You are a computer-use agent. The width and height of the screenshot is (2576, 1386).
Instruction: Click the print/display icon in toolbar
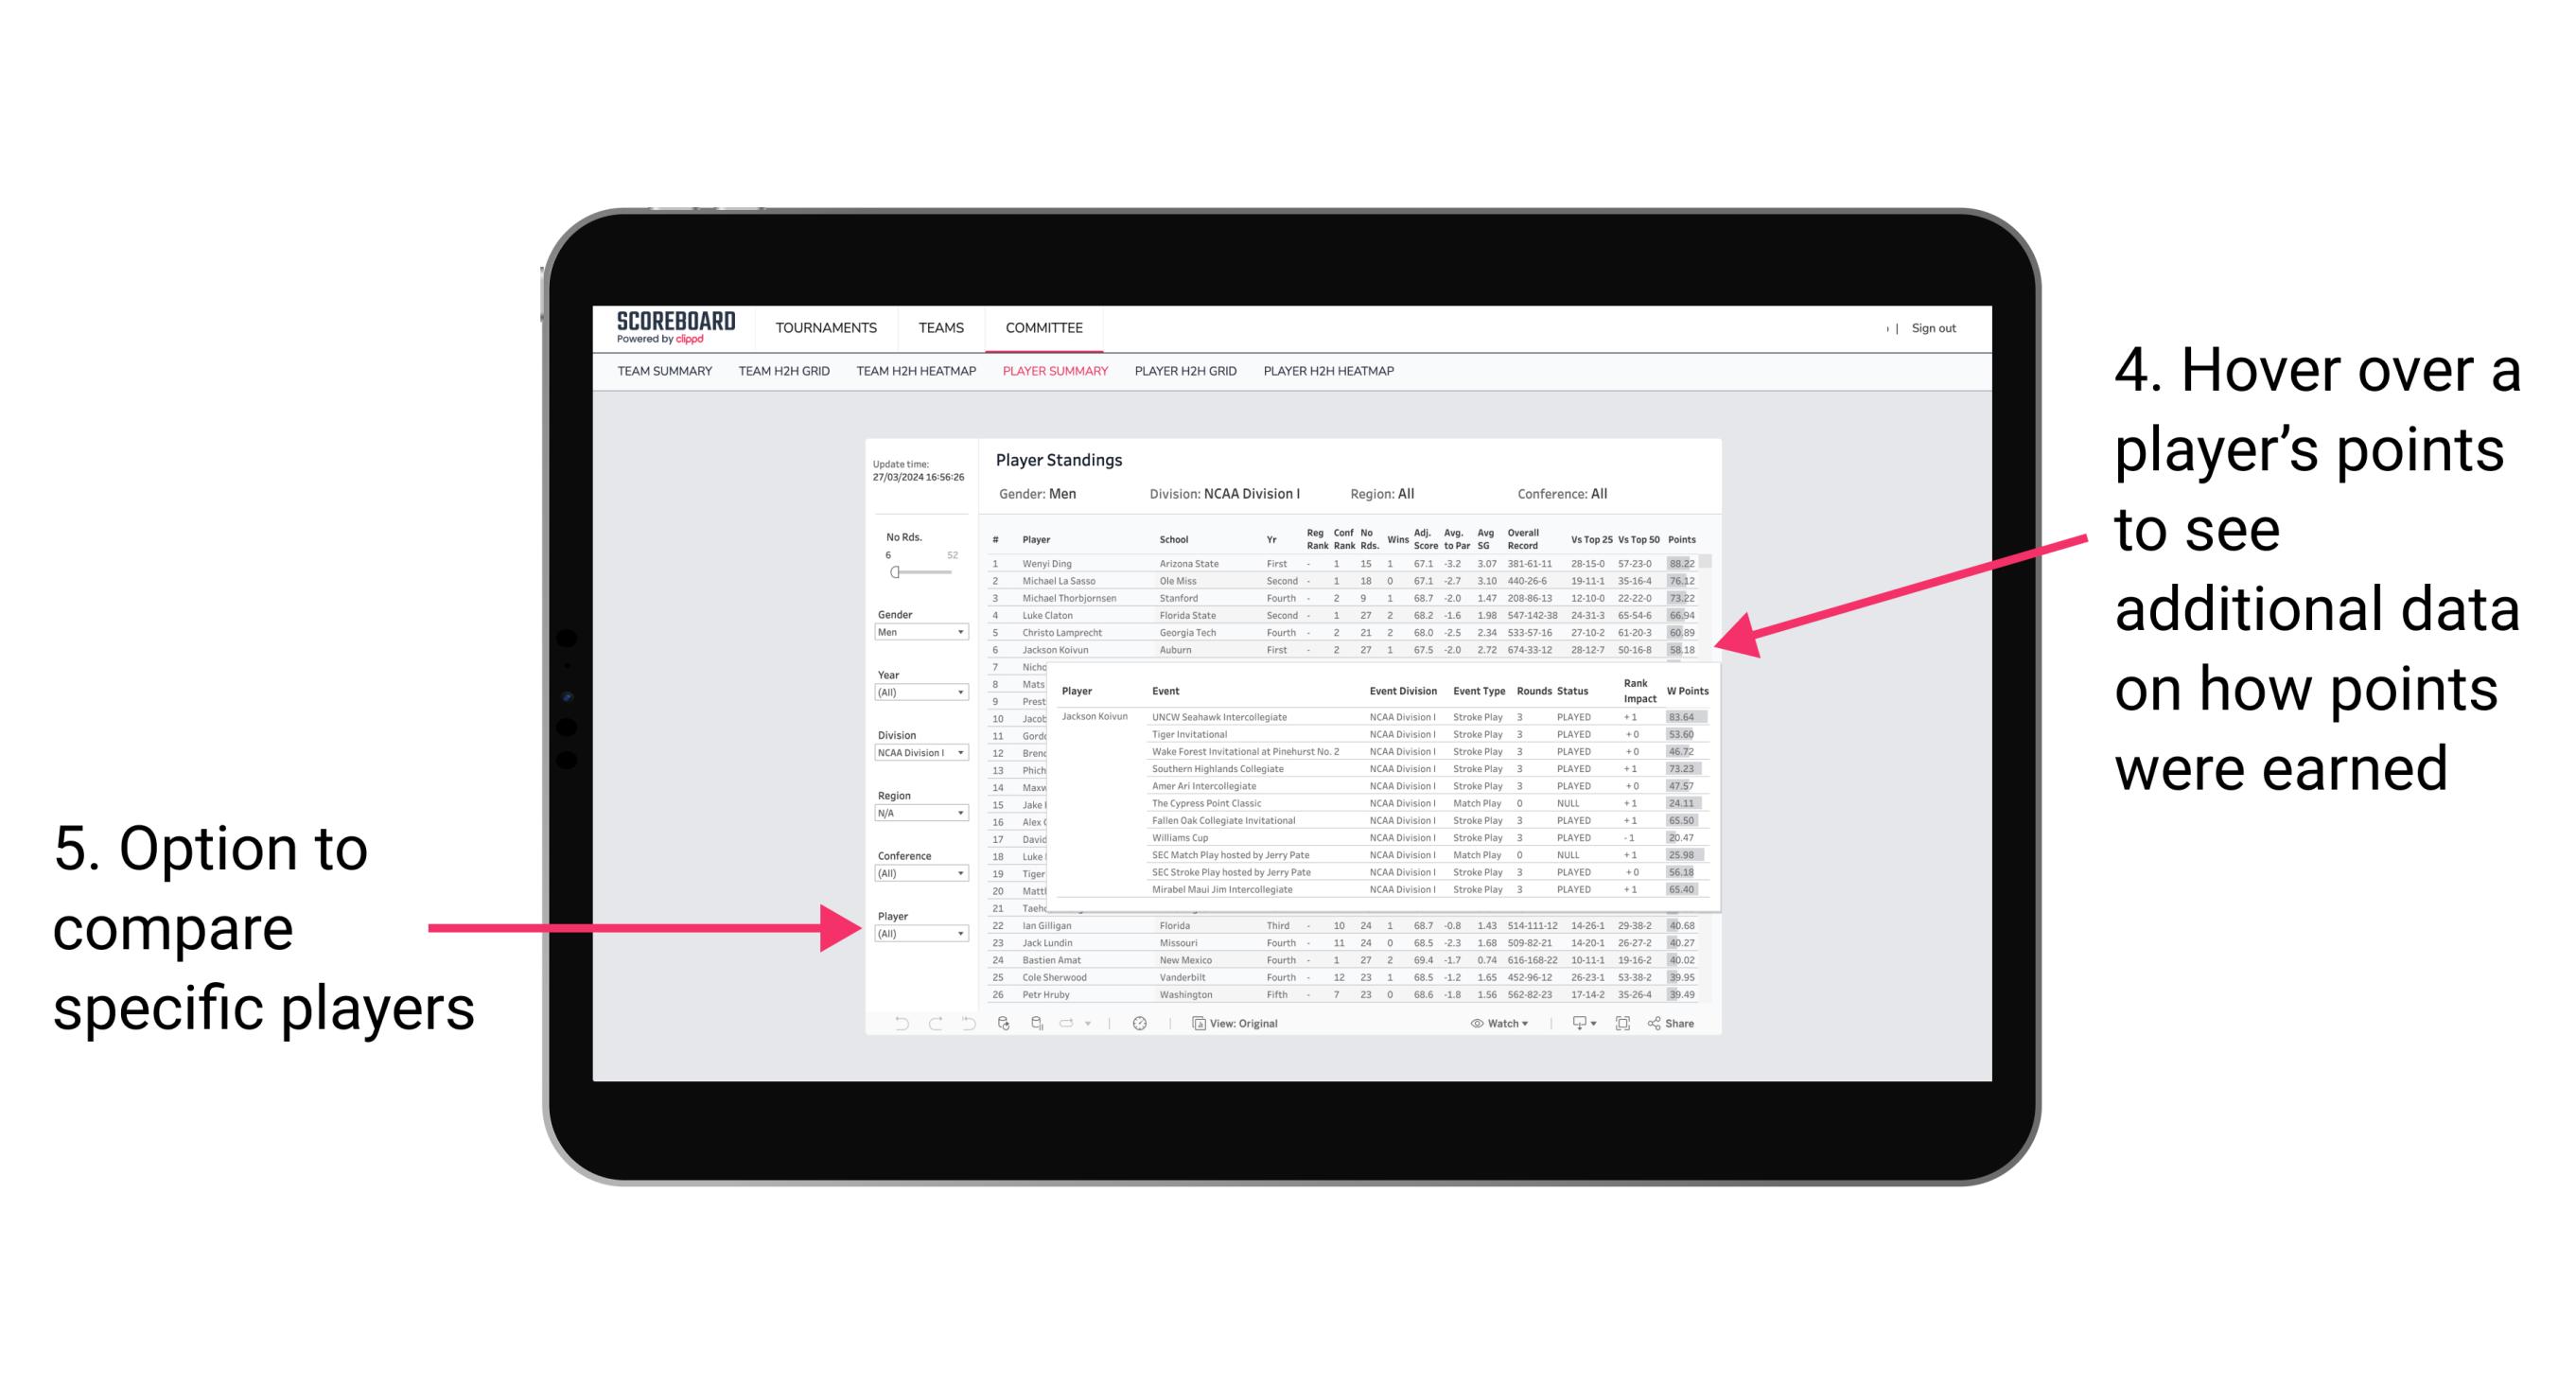pos(1573,1025)
